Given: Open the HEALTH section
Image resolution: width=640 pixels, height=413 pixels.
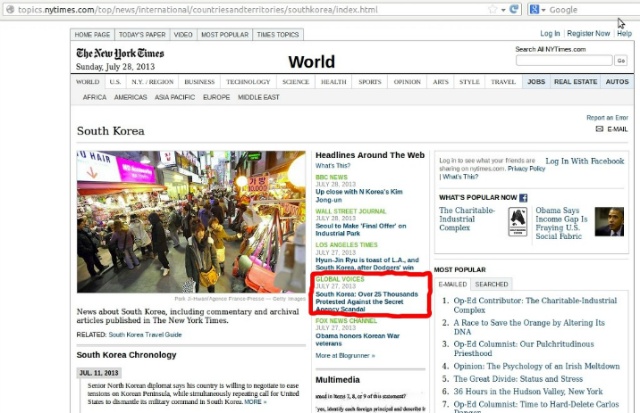Looking at the screenshot, I should [333, 82].
